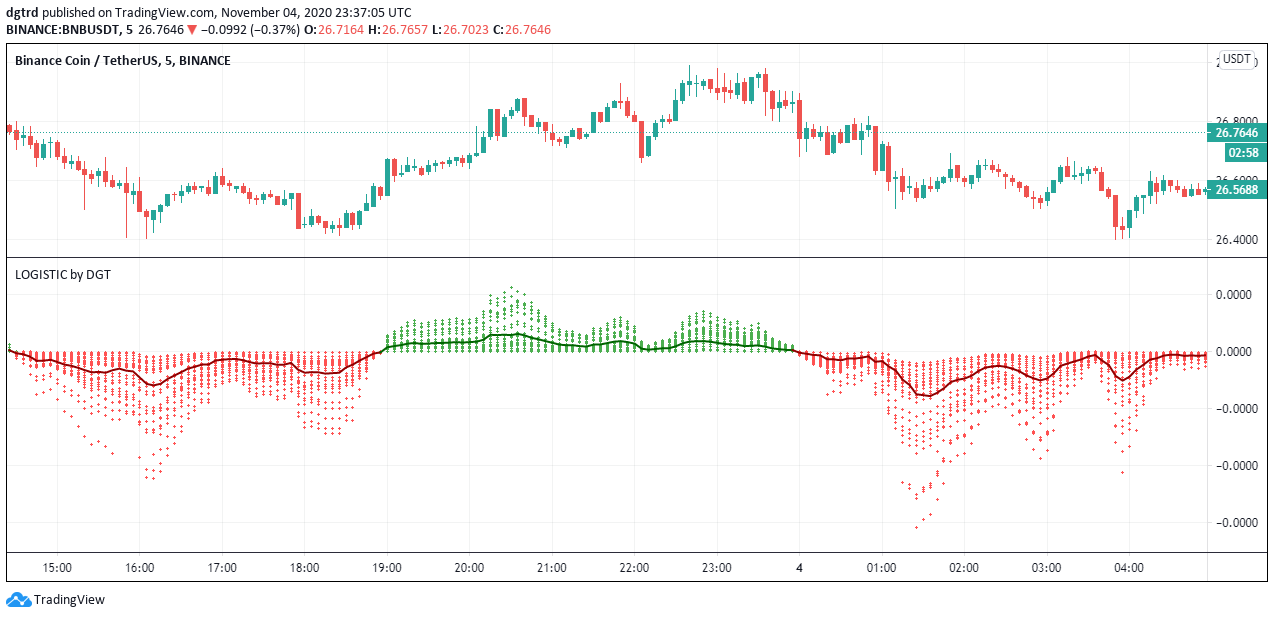The width and height of the screenshot is (1274, 618).
Task: Click the date marker 4 on time axis
Action: click(x=800, y=568)
